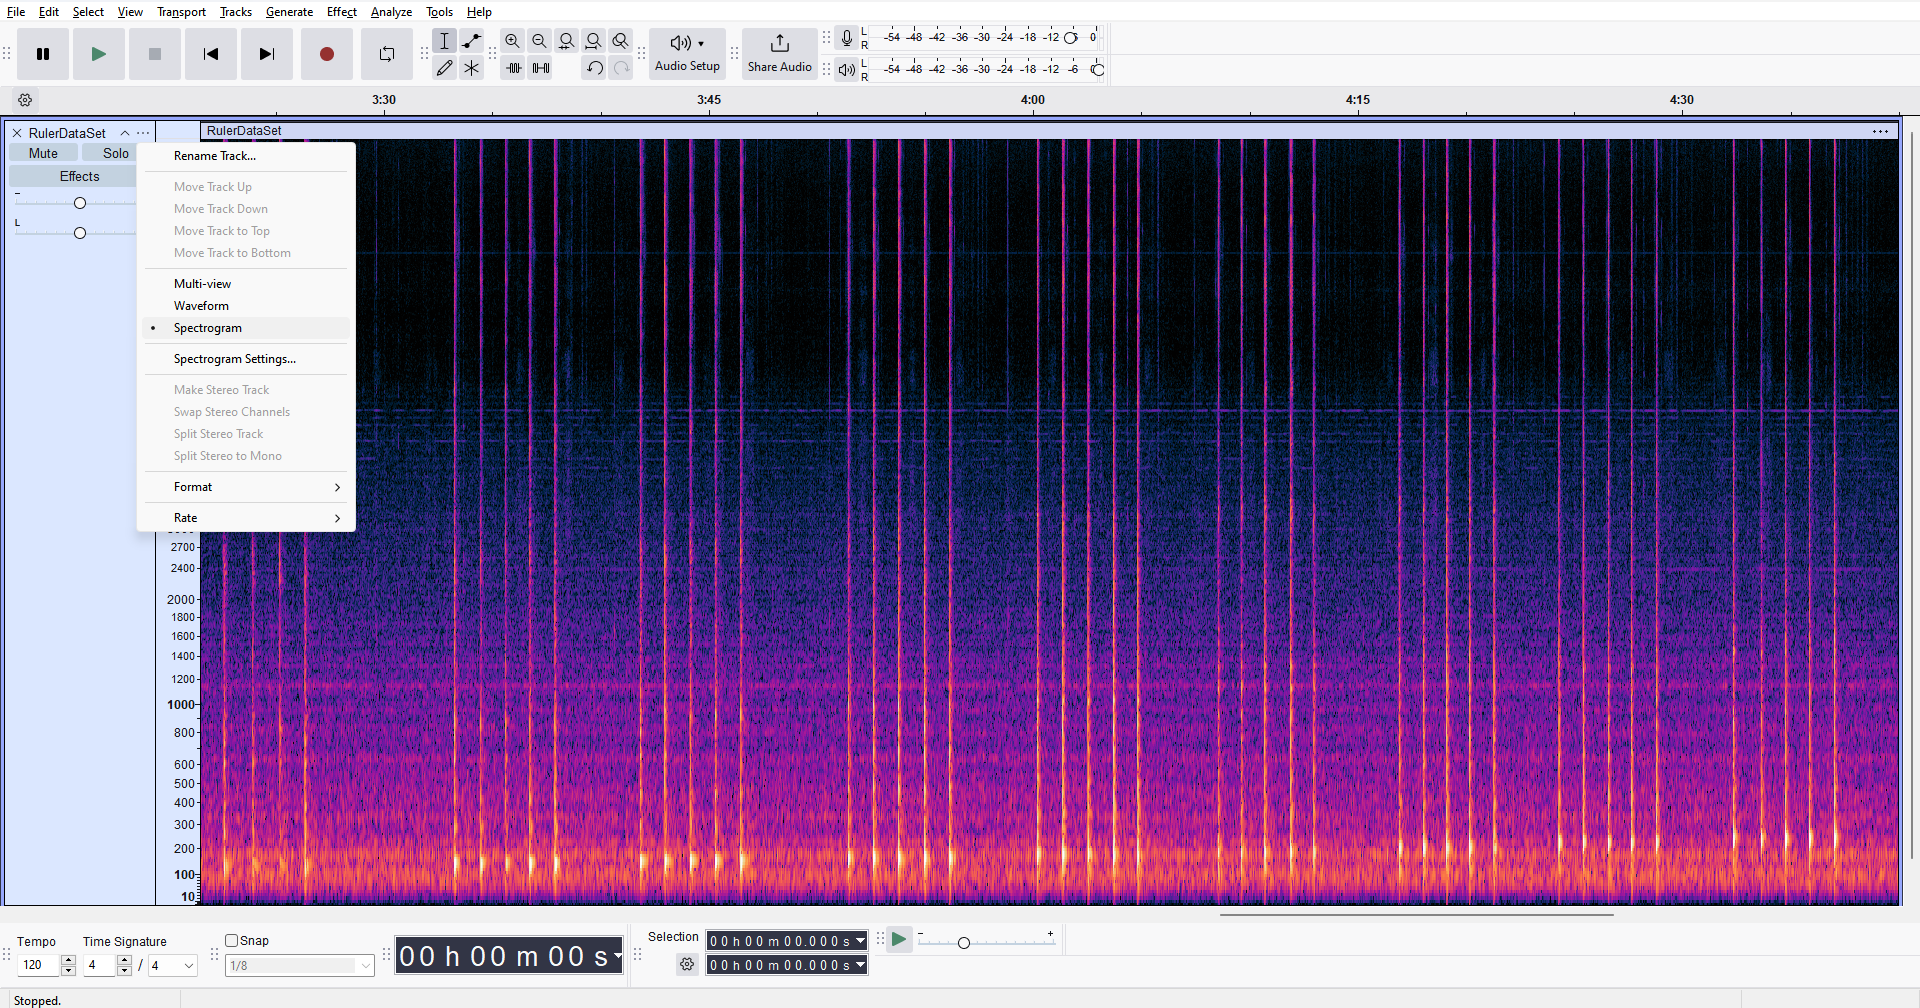
Task: Mute the RulerDataSet track
Action: [43, 153]
